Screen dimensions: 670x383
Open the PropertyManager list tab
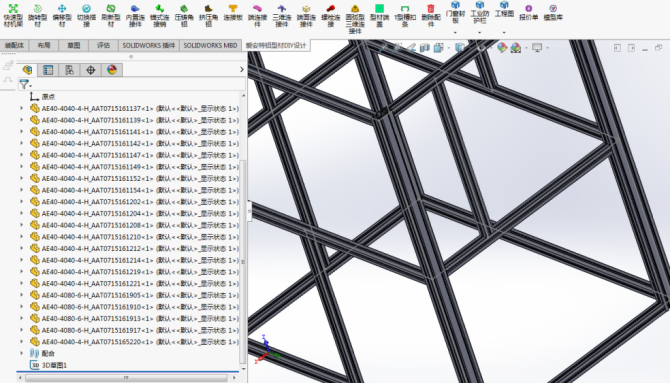(48, 70)
